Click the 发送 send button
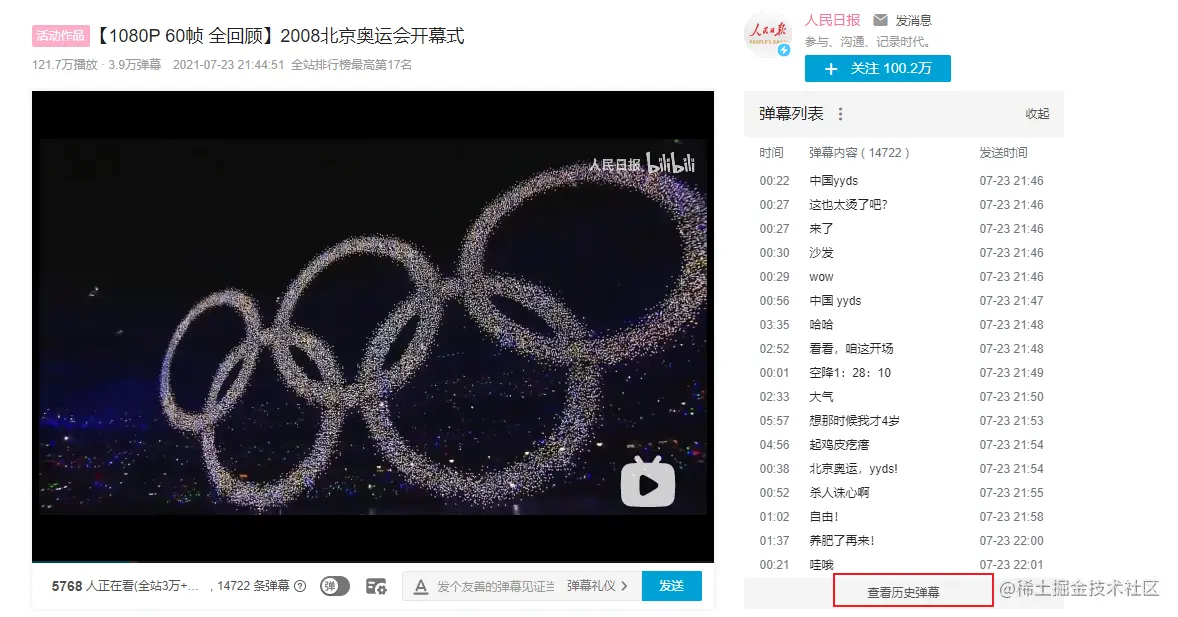The height and width of the screenshot is (617, 1178). (672, 586)
